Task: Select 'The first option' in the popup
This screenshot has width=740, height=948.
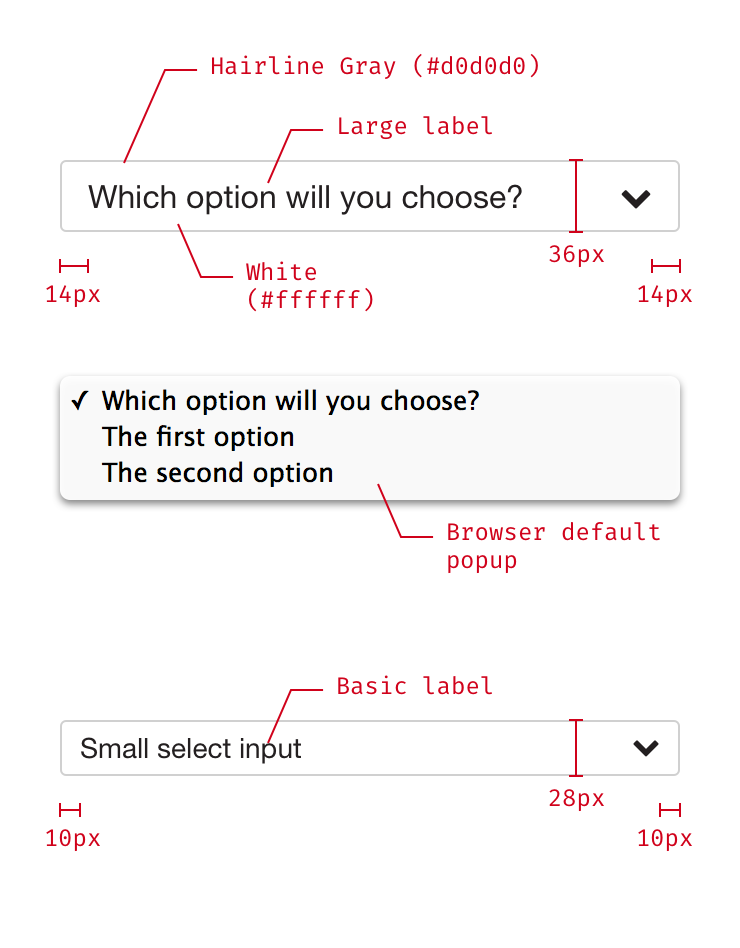Action: pos(198,437)
